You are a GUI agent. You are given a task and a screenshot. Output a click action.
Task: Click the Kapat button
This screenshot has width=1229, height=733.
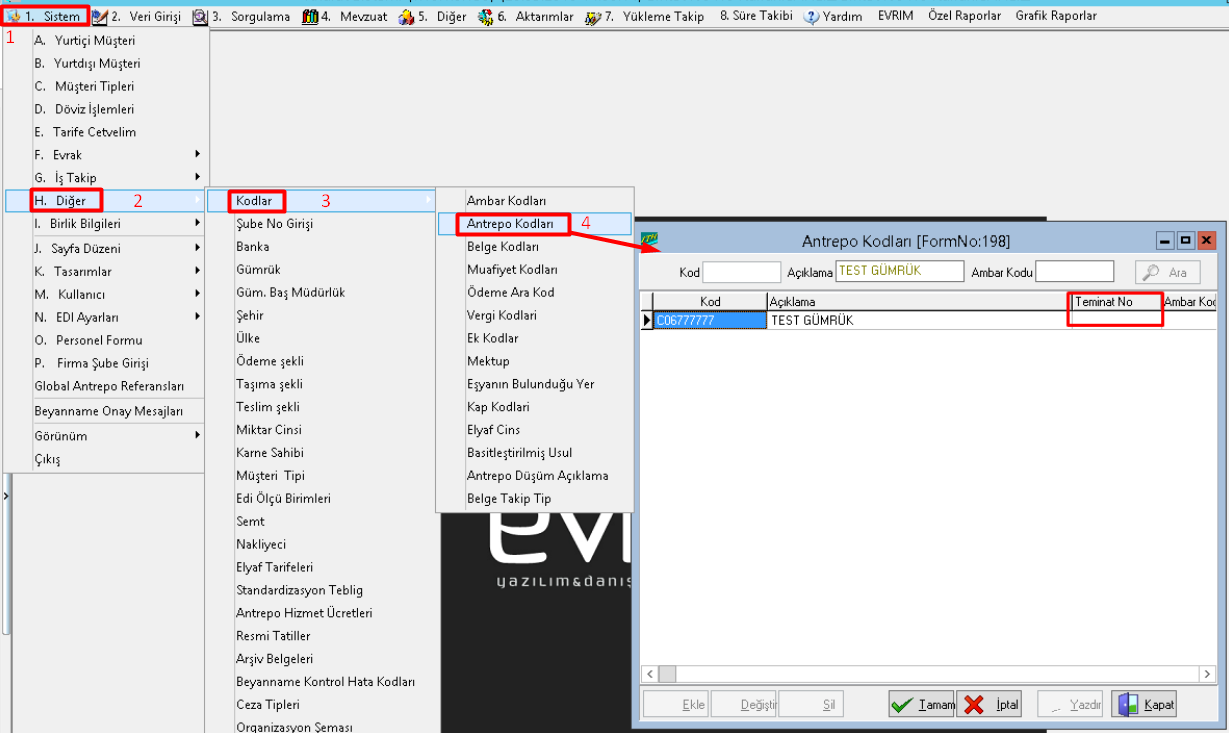[x=1144, y=704]
